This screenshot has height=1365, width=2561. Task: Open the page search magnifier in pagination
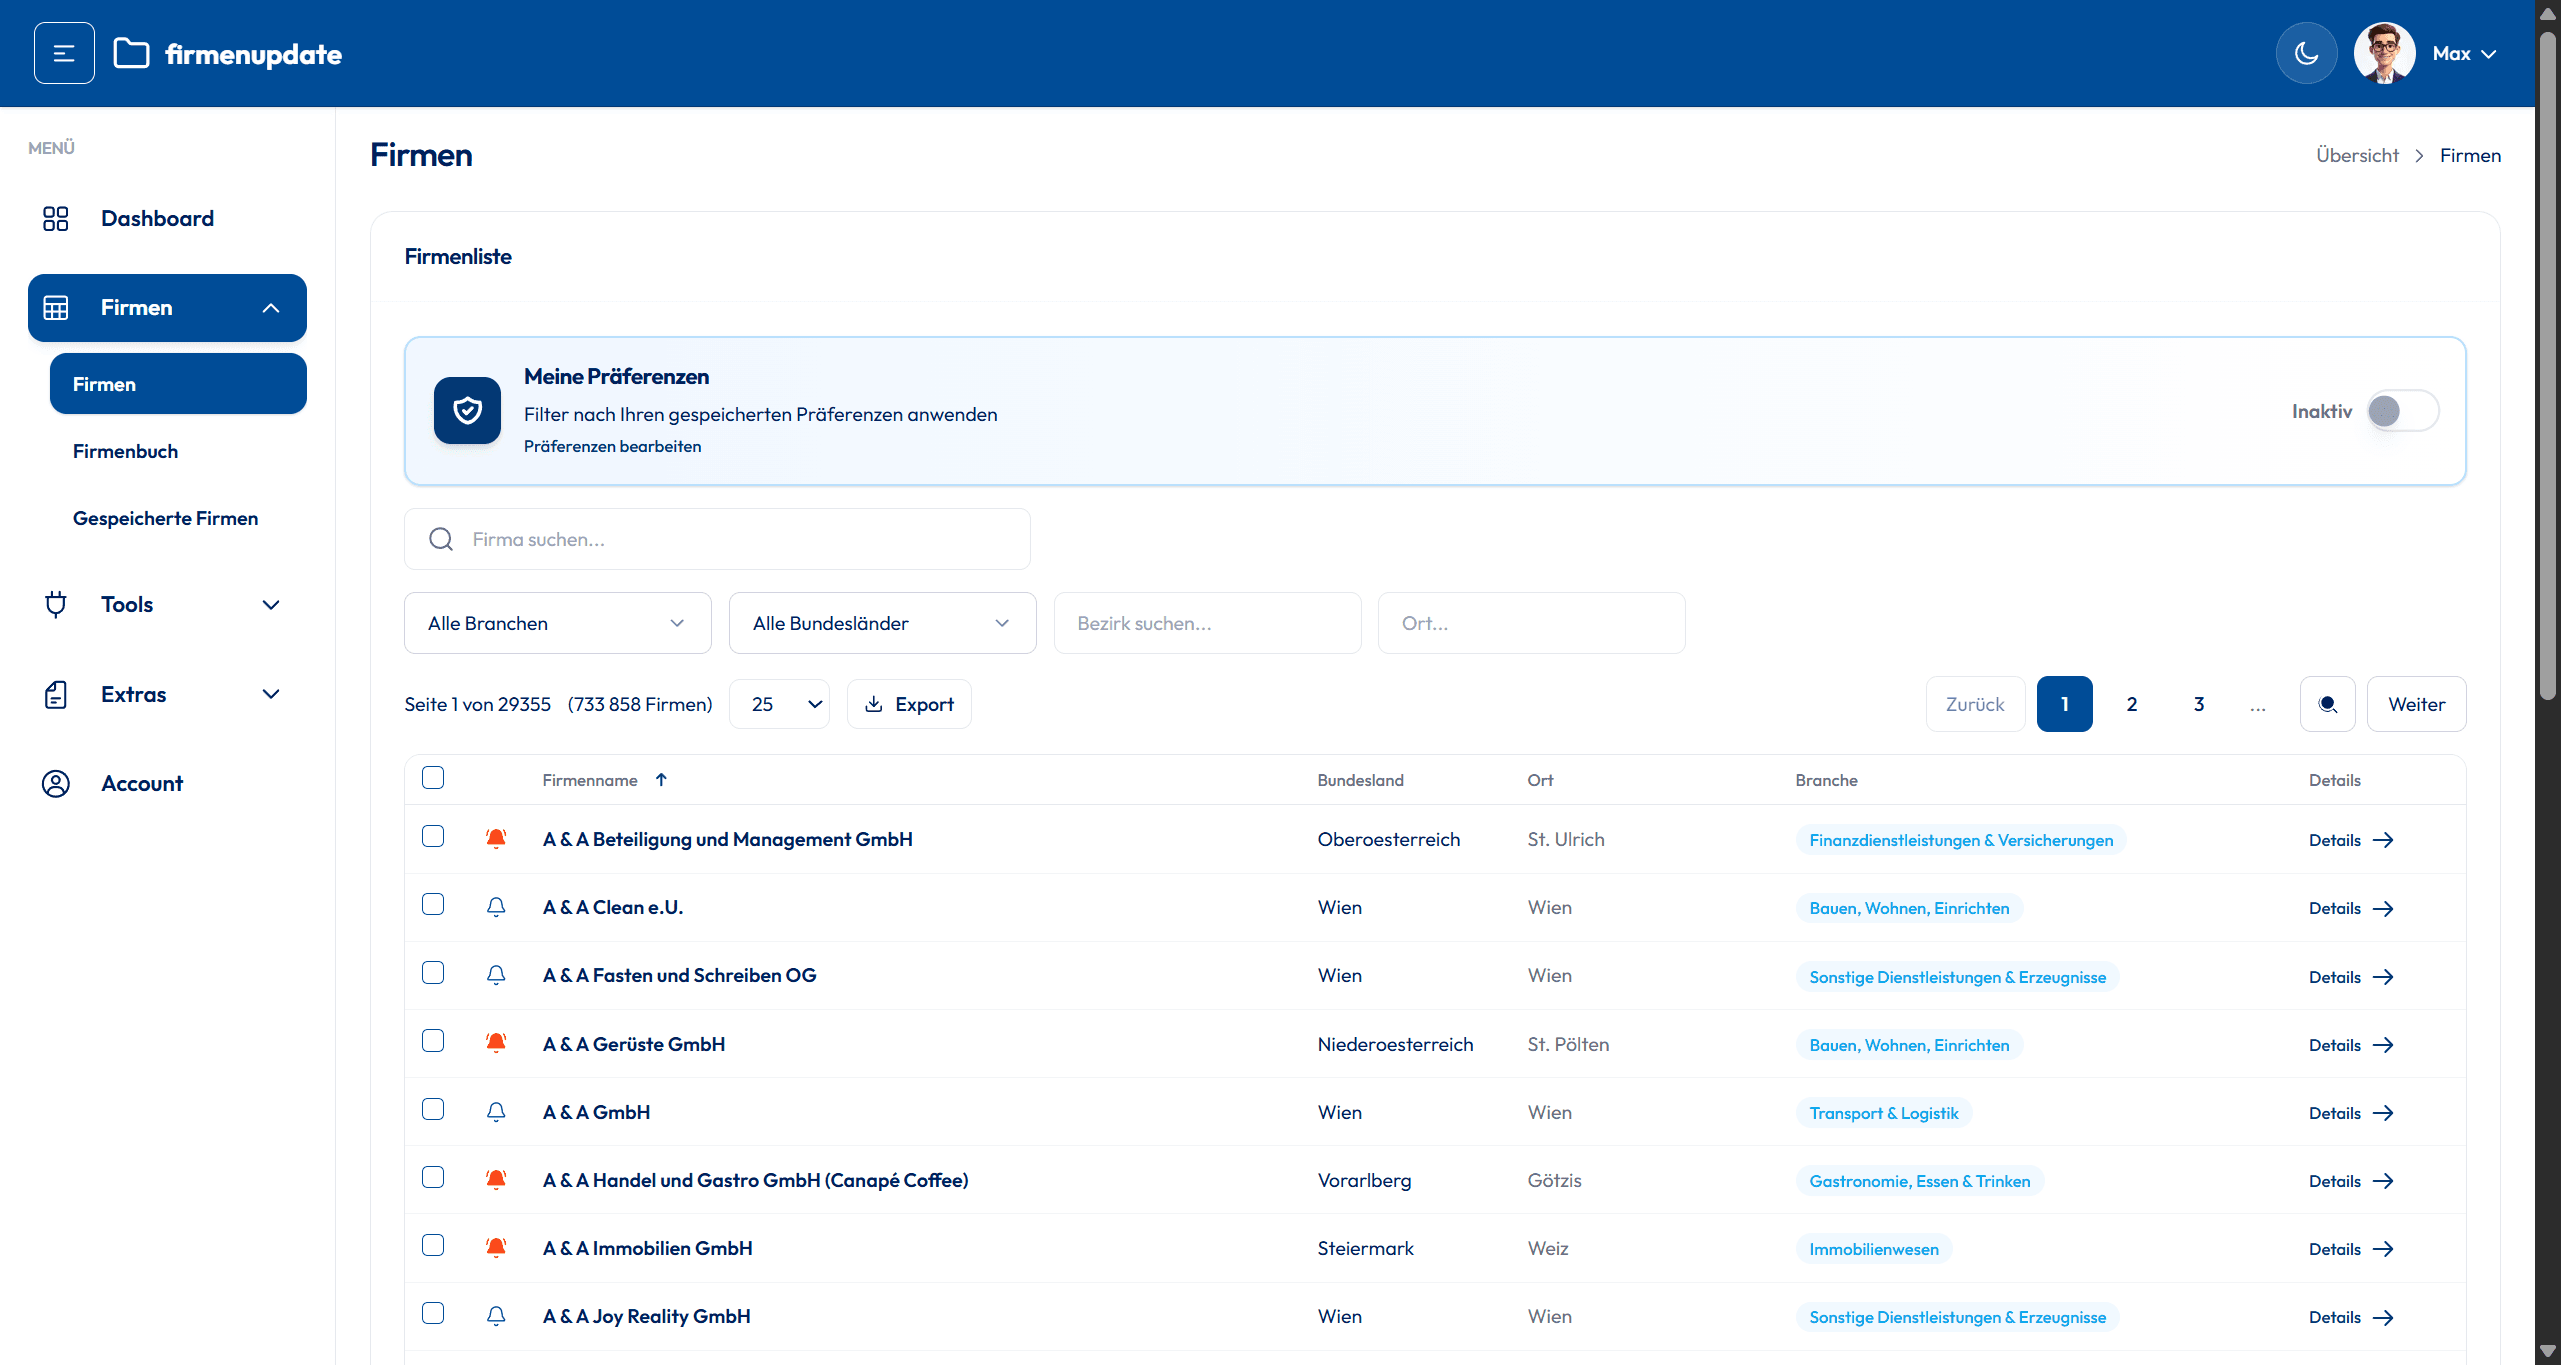pos(2327,703)
